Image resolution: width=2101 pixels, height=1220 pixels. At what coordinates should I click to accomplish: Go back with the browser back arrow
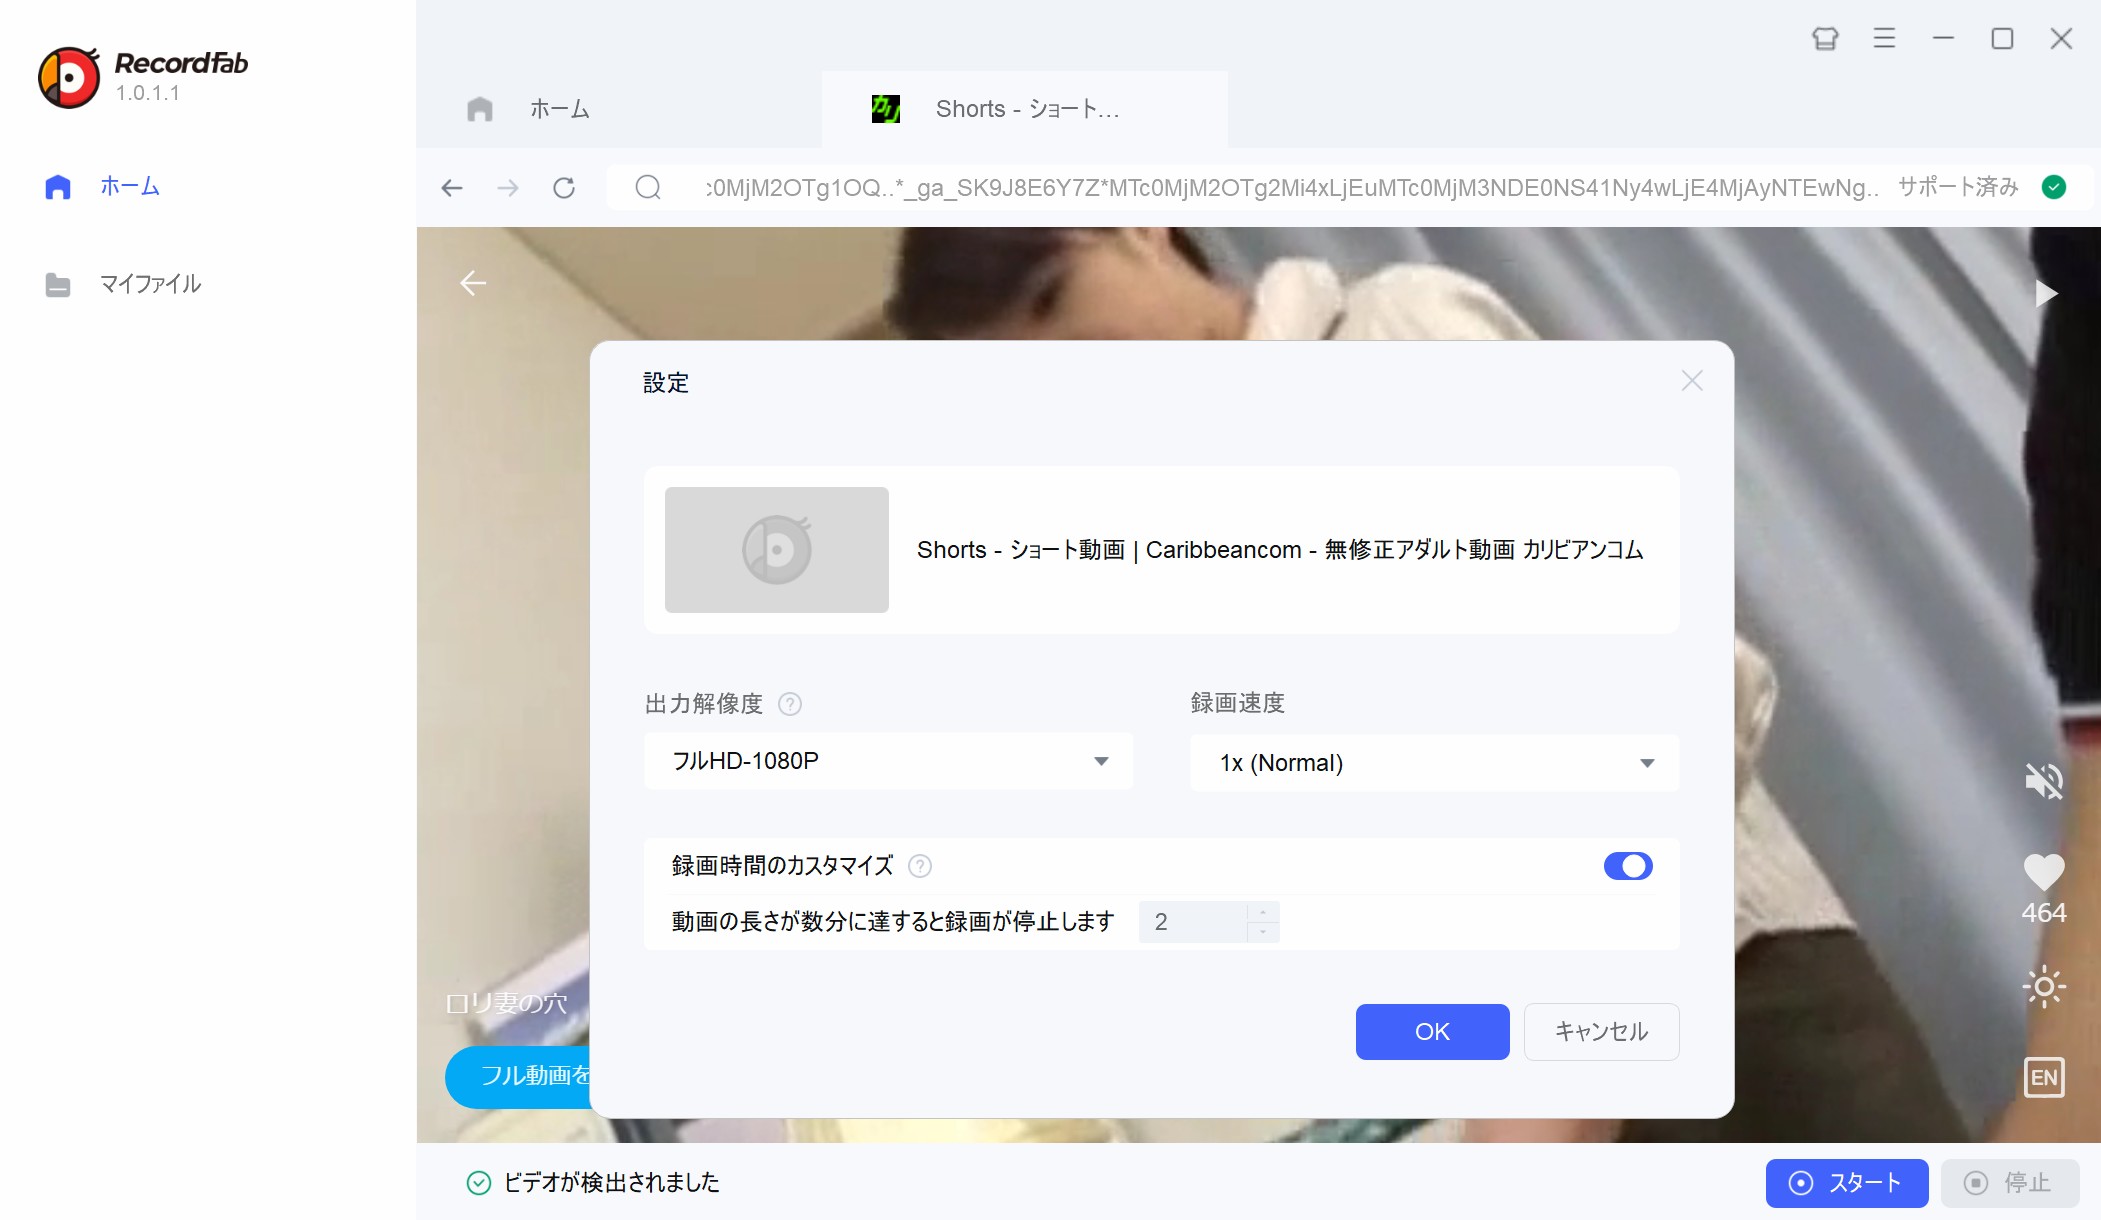(452, 187)
